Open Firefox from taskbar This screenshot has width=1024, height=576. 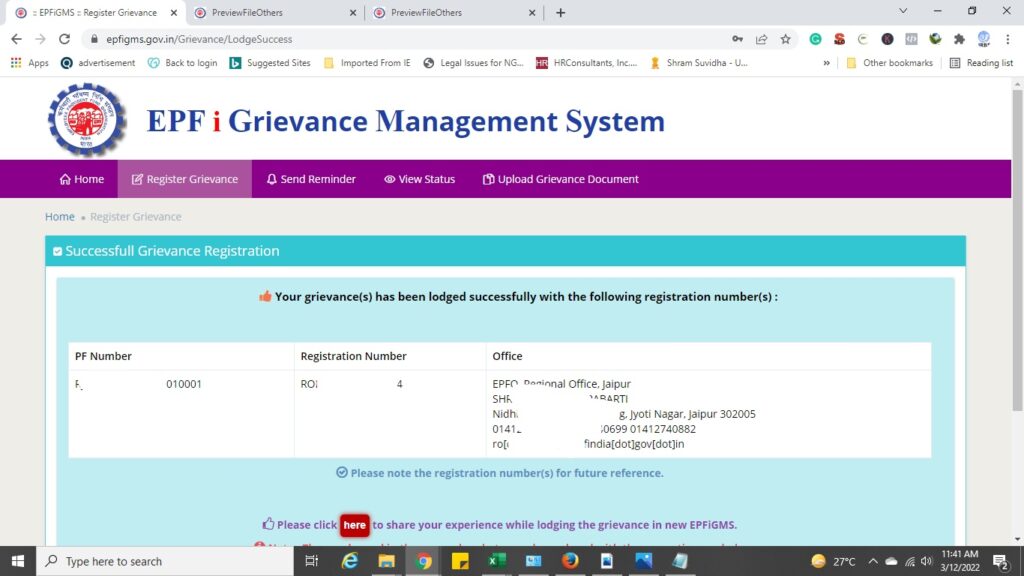[x=570, y=561]
